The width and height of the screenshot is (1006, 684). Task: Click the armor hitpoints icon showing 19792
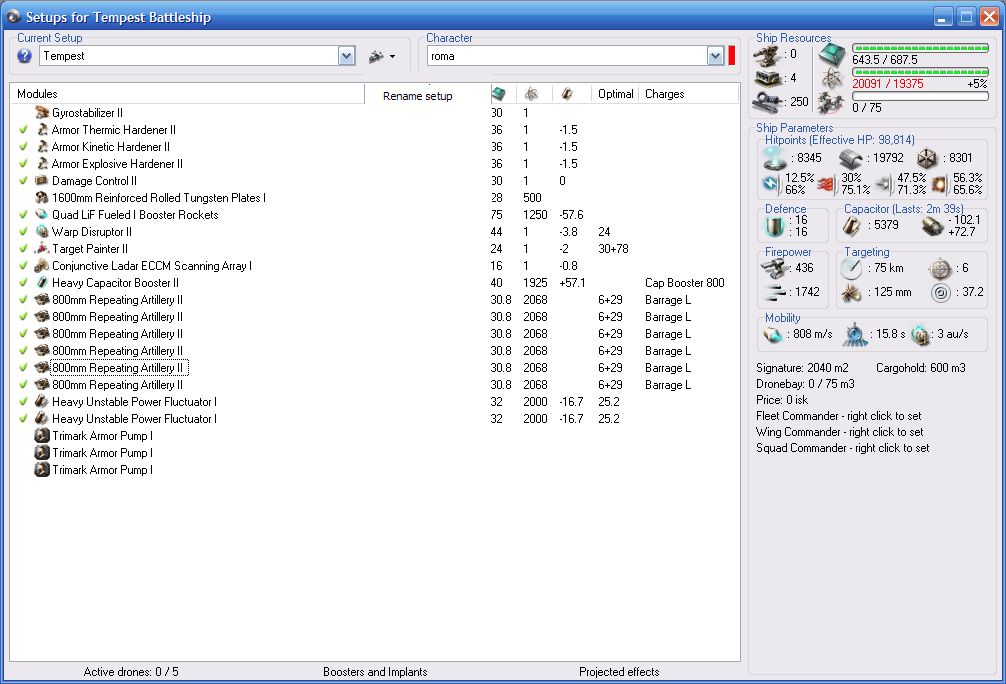pyautogui.click(x=851, y=158)
